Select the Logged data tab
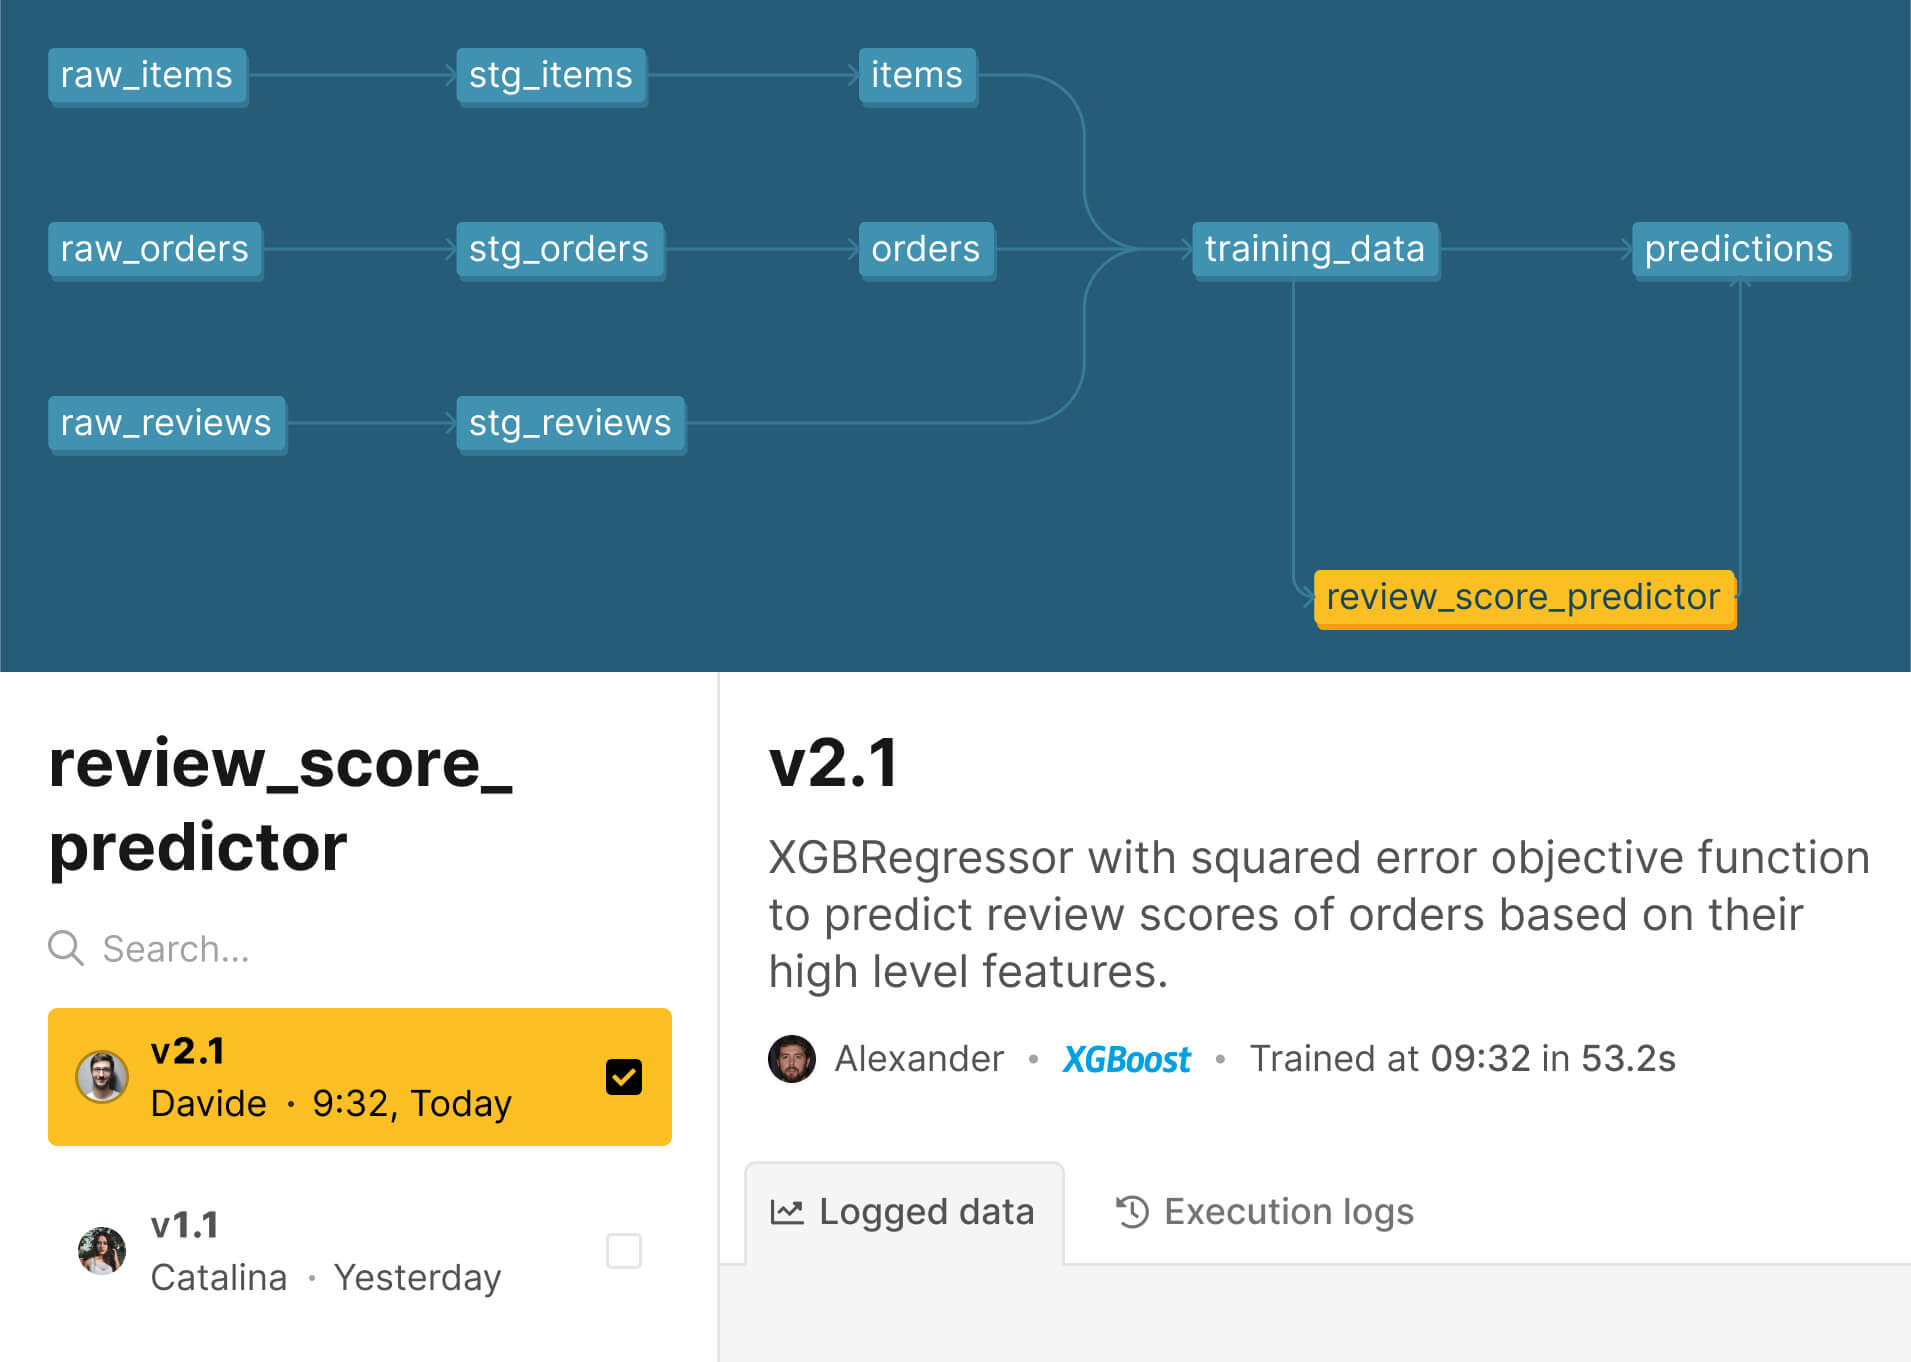Image resolution: width=1911 pixels, height=1362 pixels. pos(904,1213)
